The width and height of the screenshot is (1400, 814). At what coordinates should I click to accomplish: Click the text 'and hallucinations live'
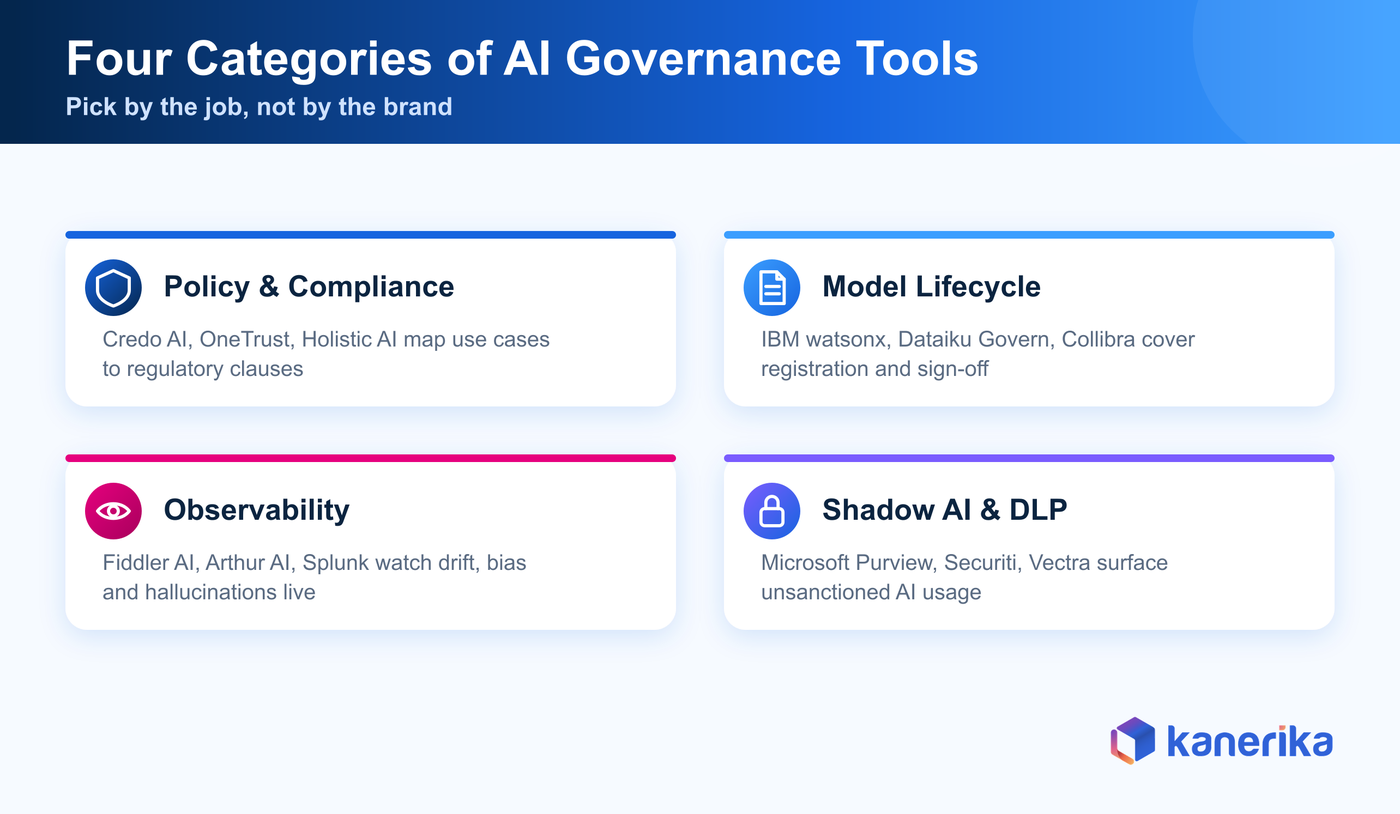click(x=209, y=592)
